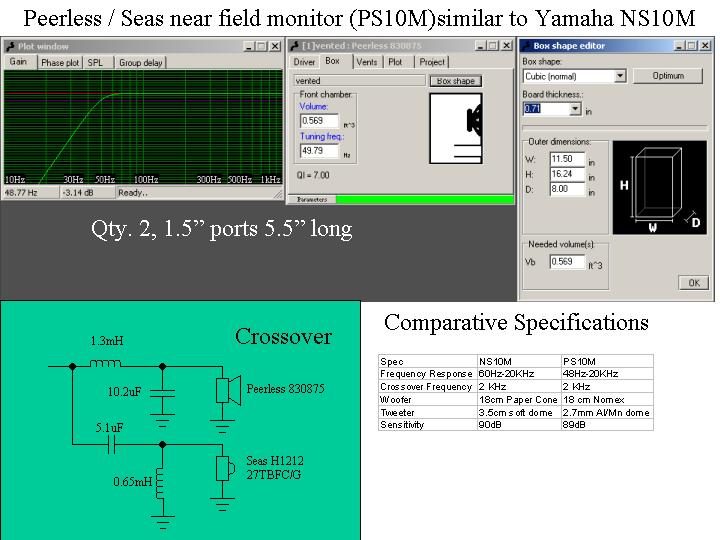Image resolution: width=720 pixels, height=540 pixels.
Task: Click the Ready.. status text
Action: 133,193
